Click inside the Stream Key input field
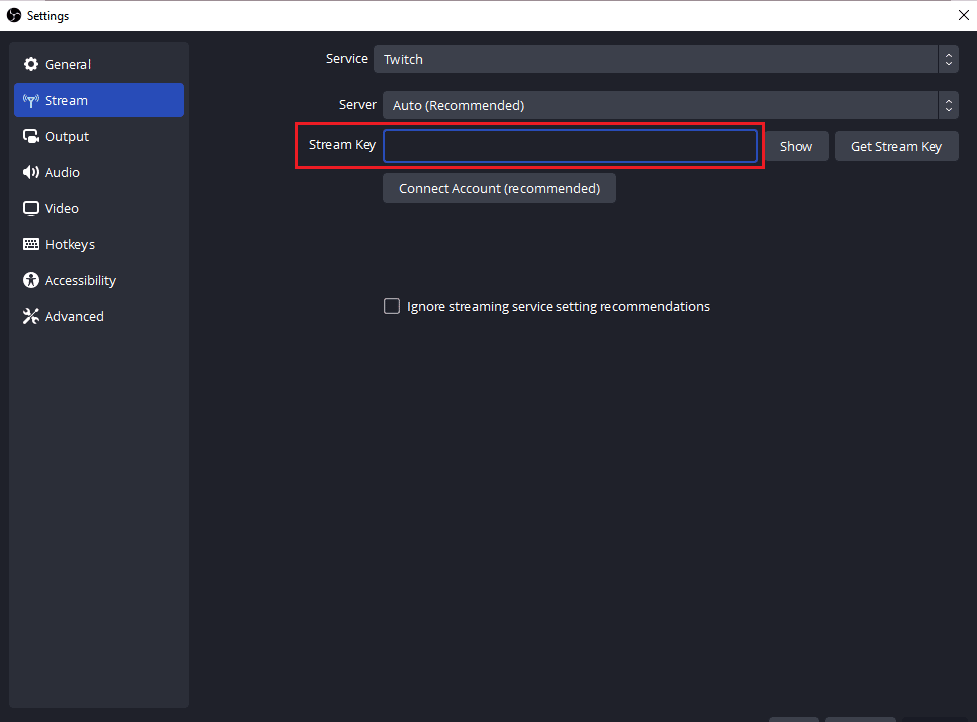Image resolution: width=977 pixels, height=722 pixels. [571, 146]
